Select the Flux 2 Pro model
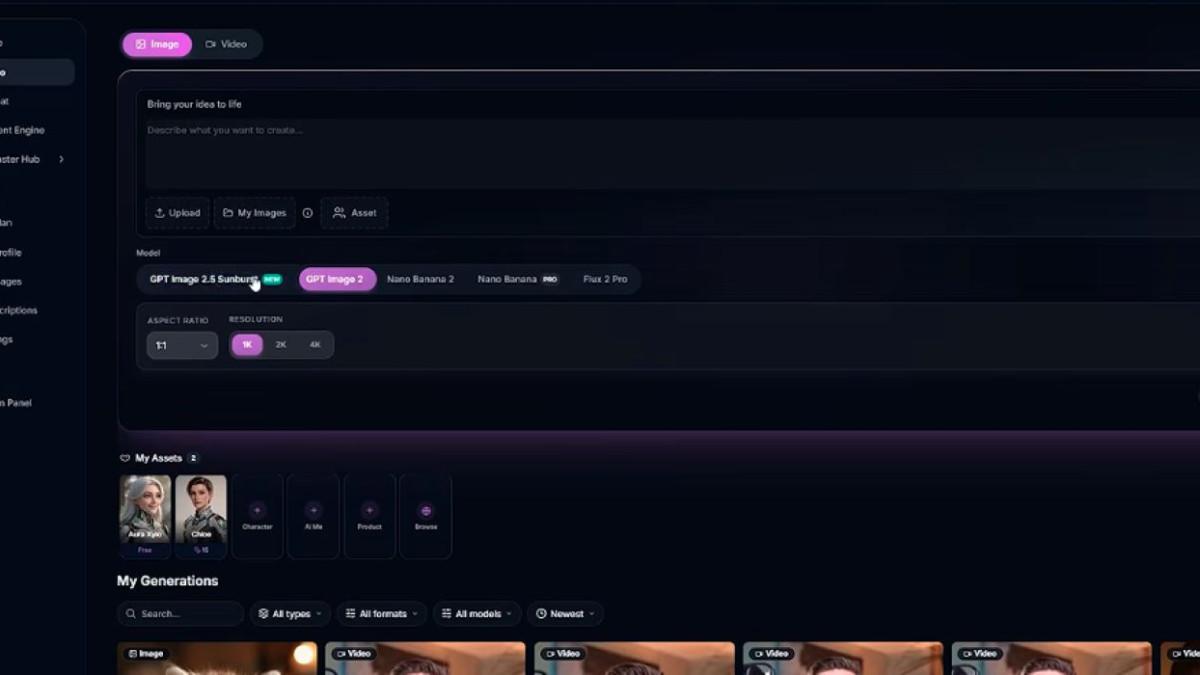The image size is (1200, 675). (605, 279)
